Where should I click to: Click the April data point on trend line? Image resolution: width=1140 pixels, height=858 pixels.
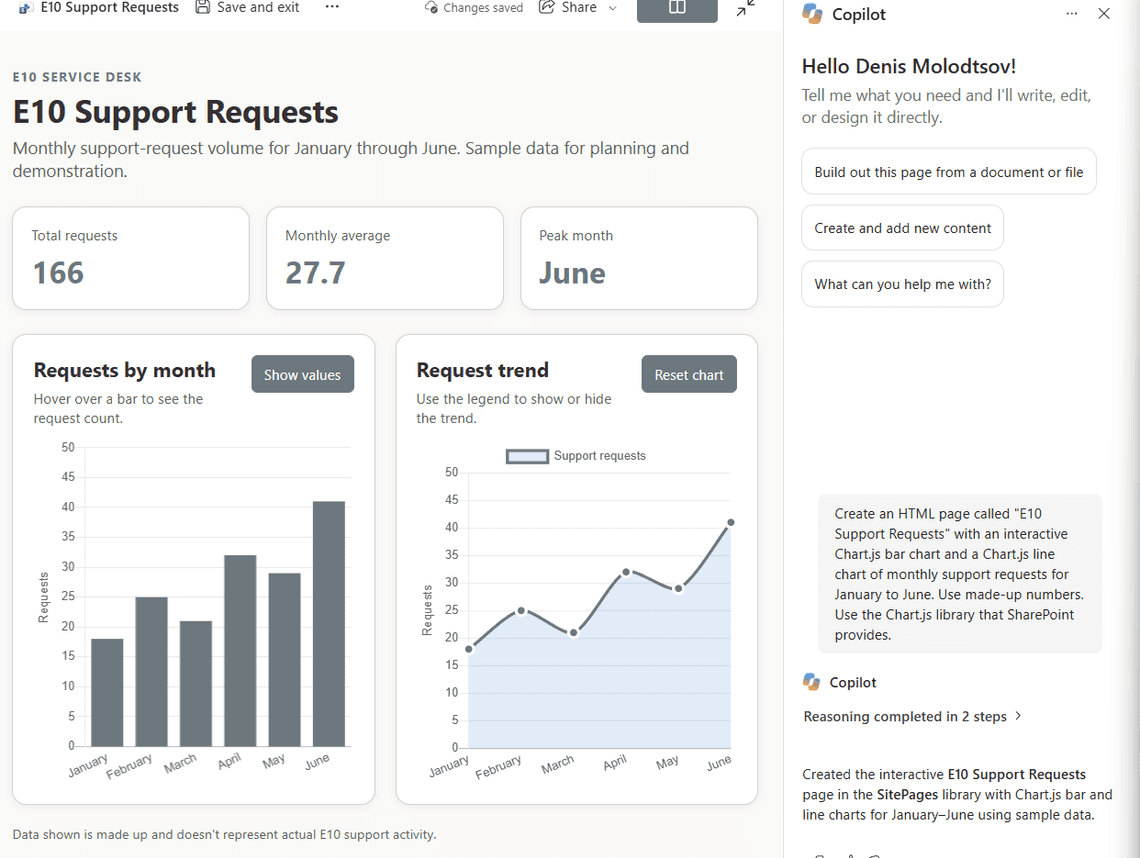[626, 572]
